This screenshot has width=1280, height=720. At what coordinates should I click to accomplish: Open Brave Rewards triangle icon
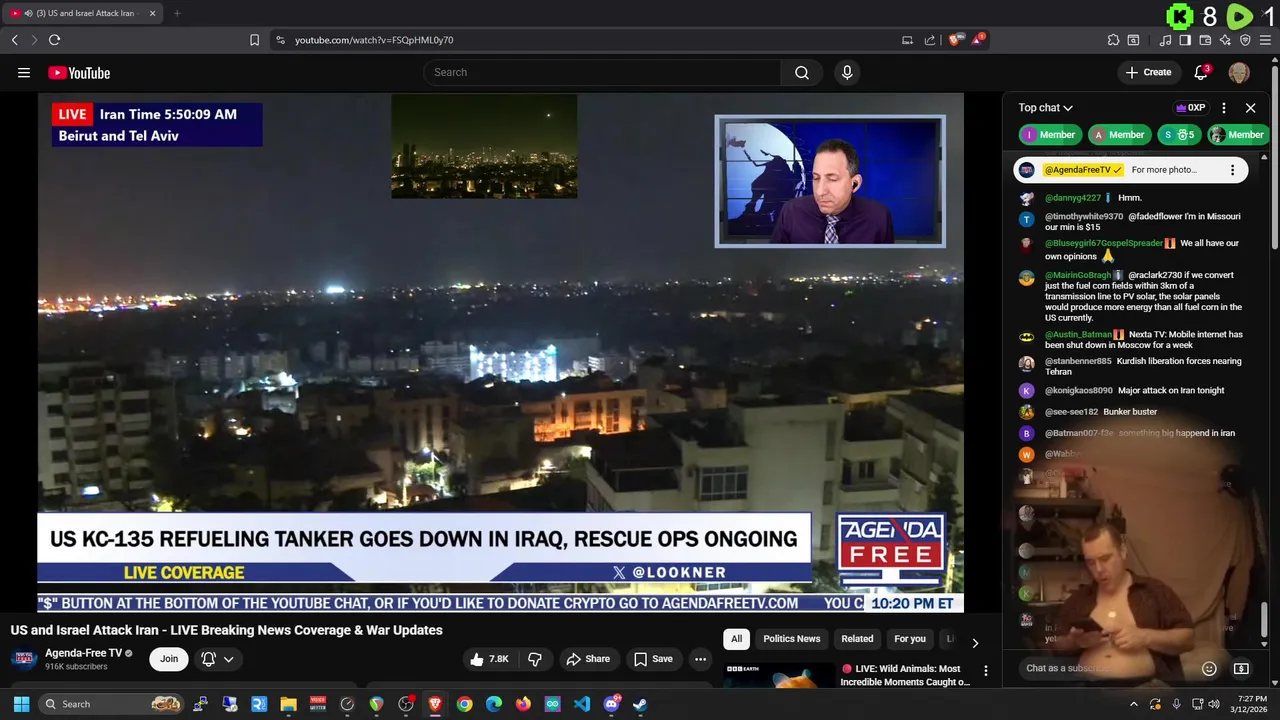point(979,40)
